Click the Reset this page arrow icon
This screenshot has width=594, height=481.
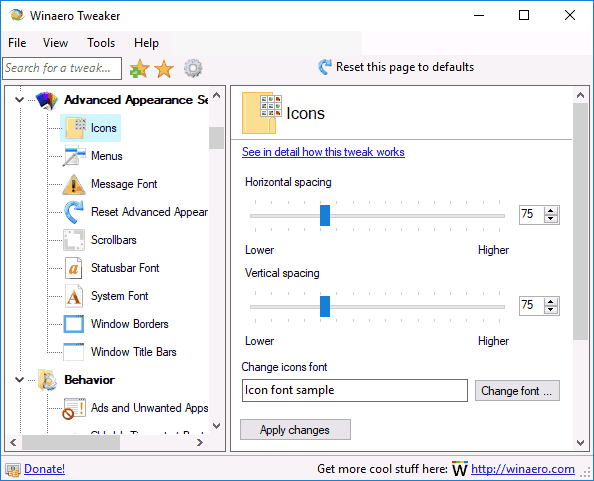(325, 67)
